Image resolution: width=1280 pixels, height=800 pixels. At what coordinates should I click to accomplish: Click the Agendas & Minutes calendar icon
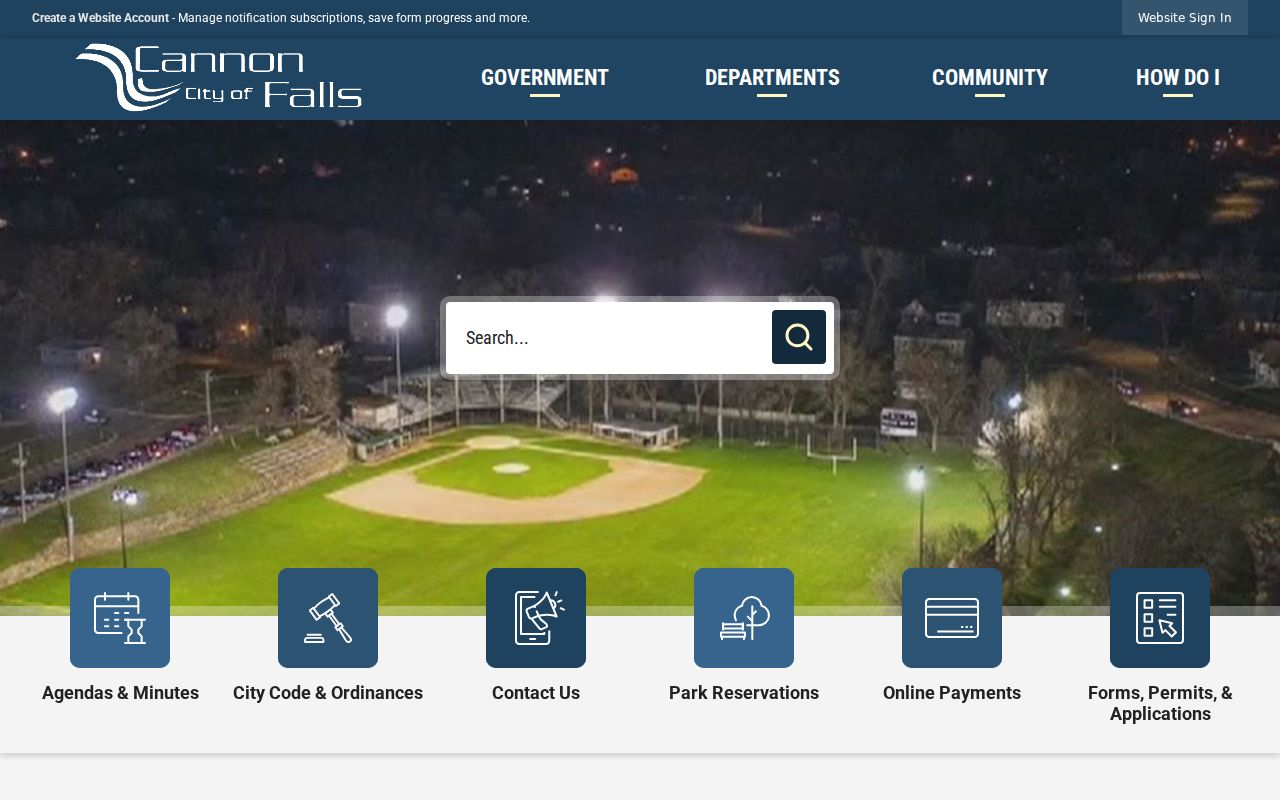[120, 618]
